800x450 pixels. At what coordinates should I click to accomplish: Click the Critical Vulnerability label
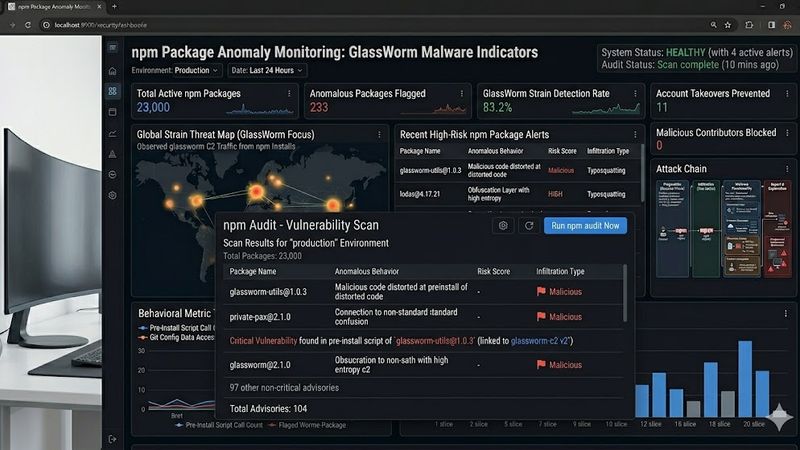pos(263,341)
